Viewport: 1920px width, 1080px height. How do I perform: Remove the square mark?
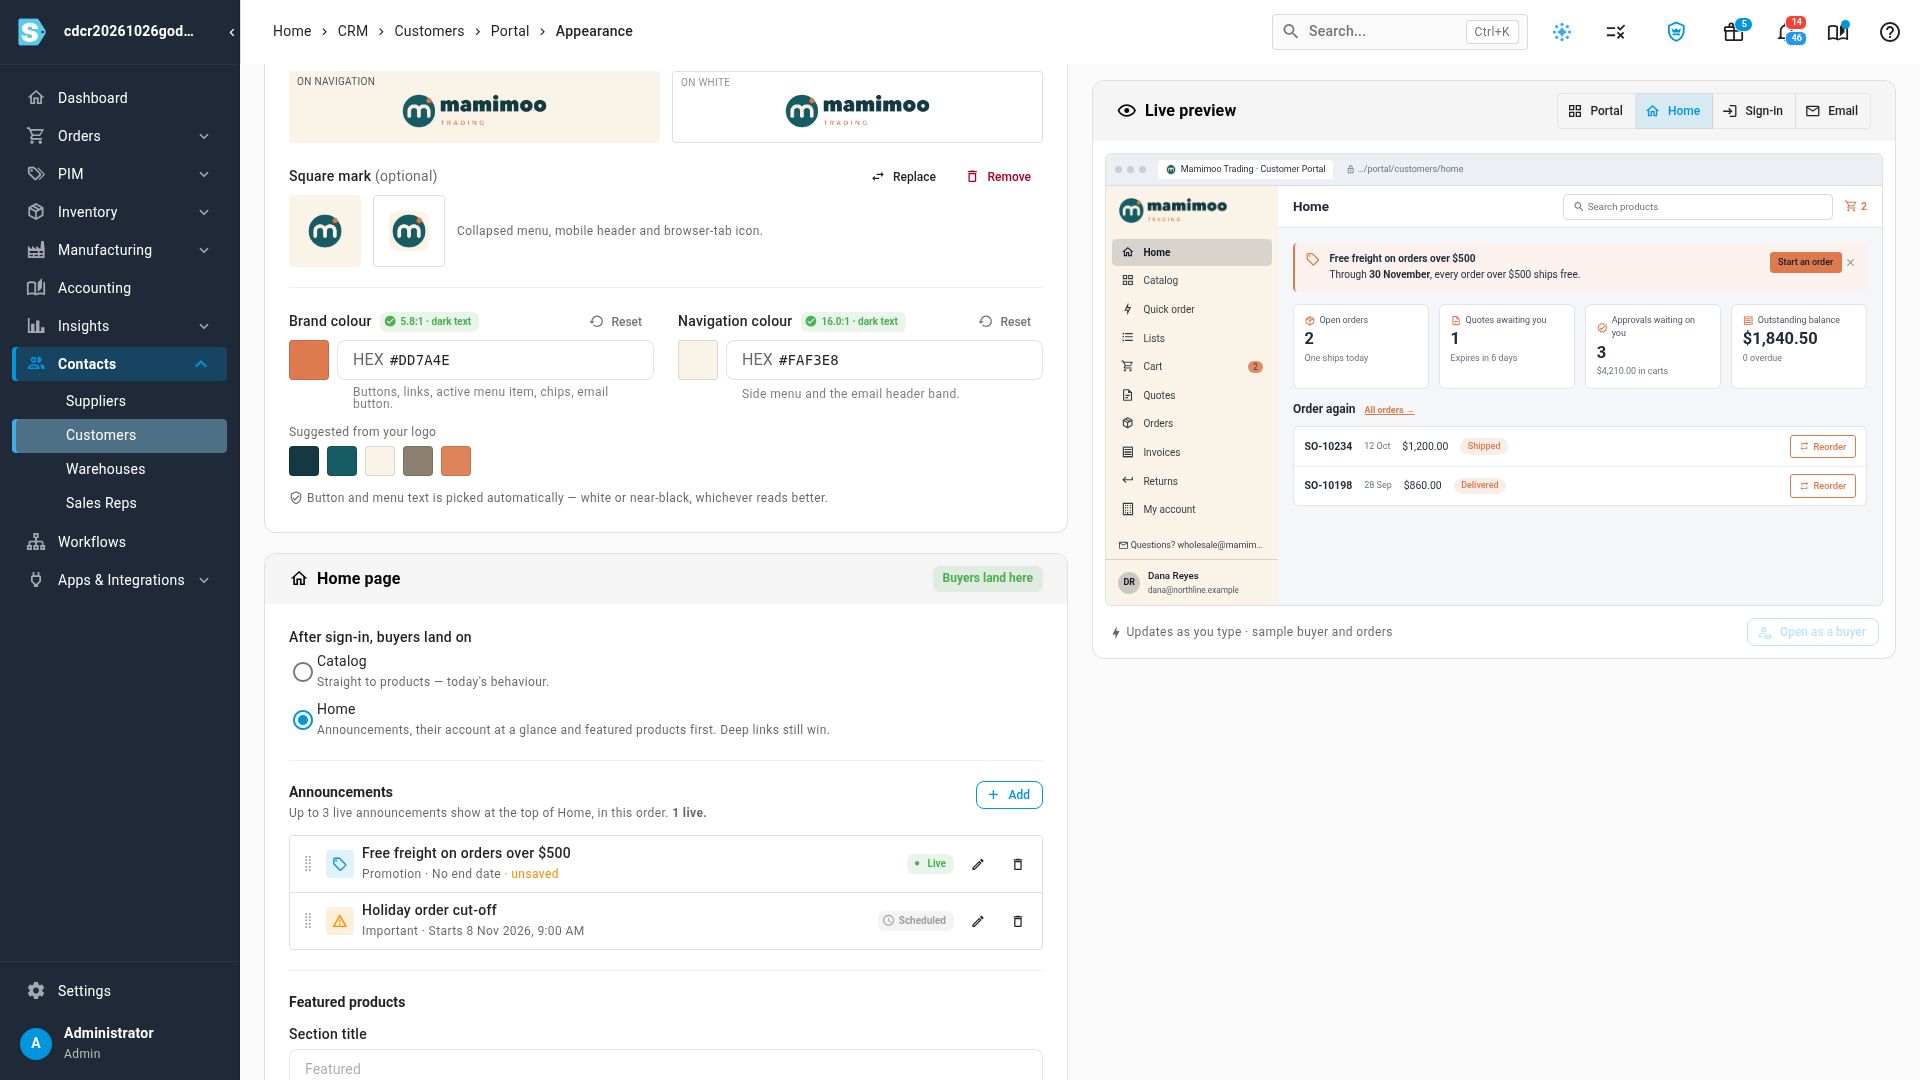coord(998,177)
